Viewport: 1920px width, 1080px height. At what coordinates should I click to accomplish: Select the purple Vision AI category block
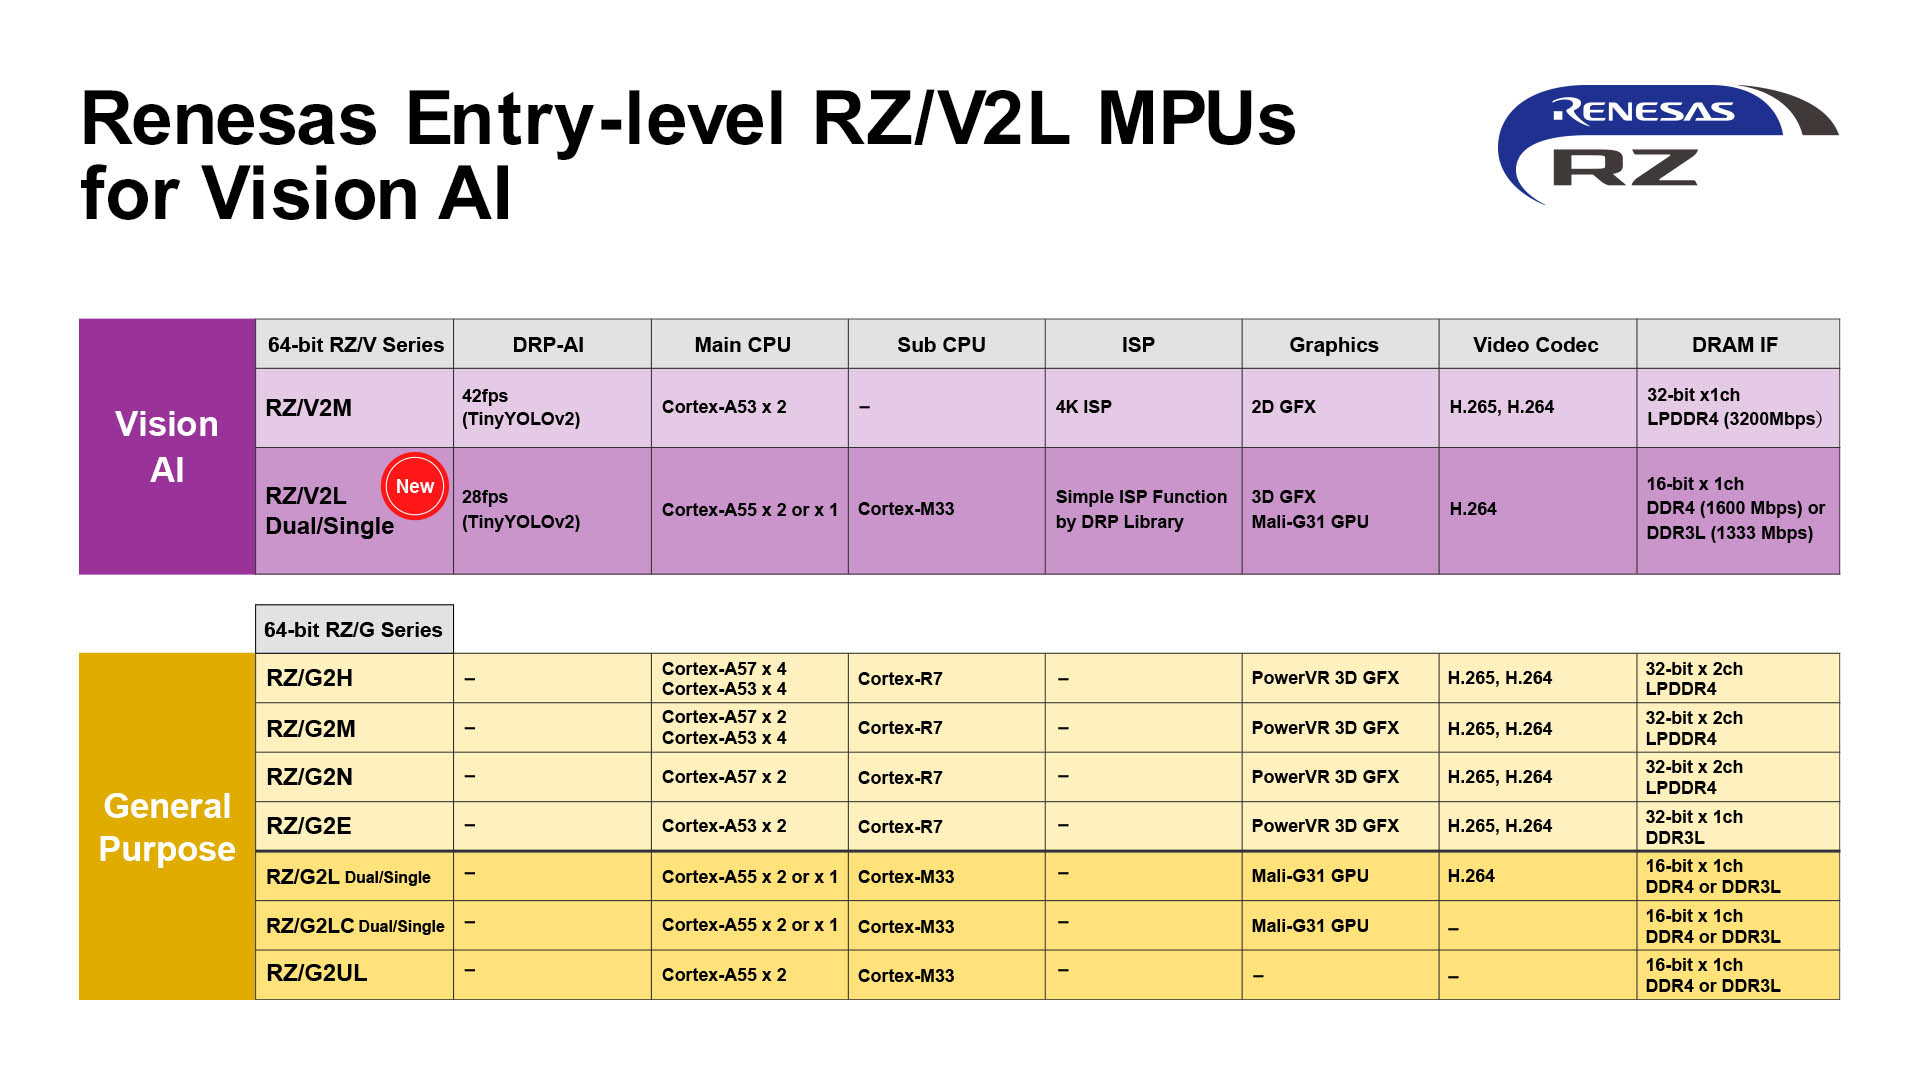point(167,446)
